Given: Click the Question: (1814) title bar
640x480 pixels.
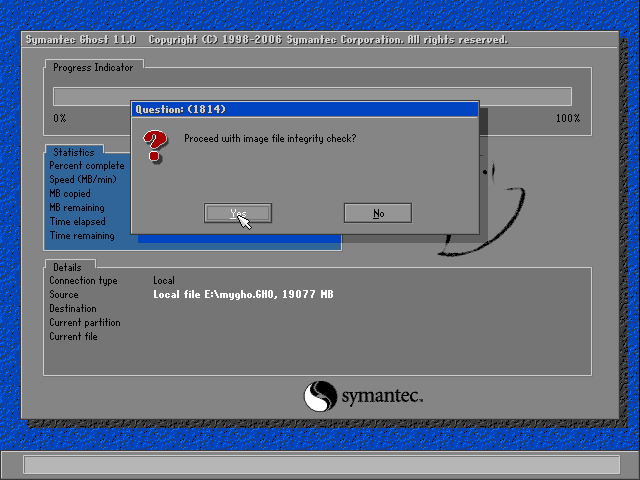Looking at the screenshot, I should (305, 109).
